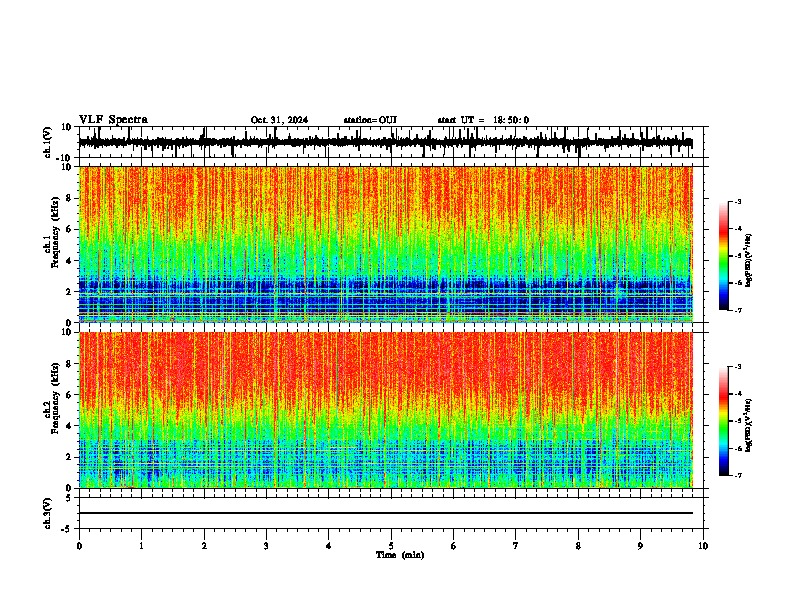792x612 pixels.
Task: Click the 'ch.1(V)' axis label
Action: coord(47,142)
